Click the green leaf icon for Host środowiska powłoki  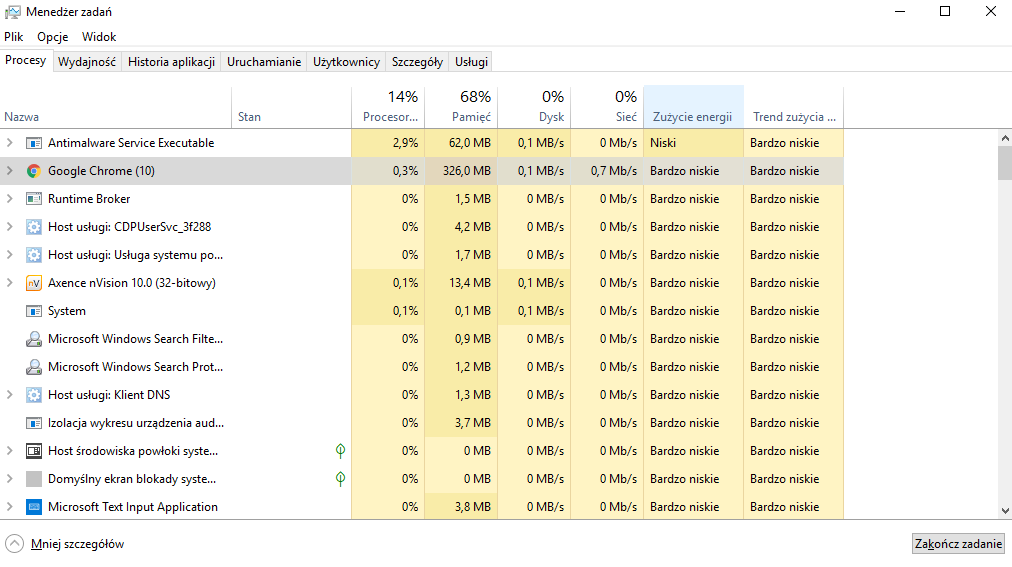[341, 451]
